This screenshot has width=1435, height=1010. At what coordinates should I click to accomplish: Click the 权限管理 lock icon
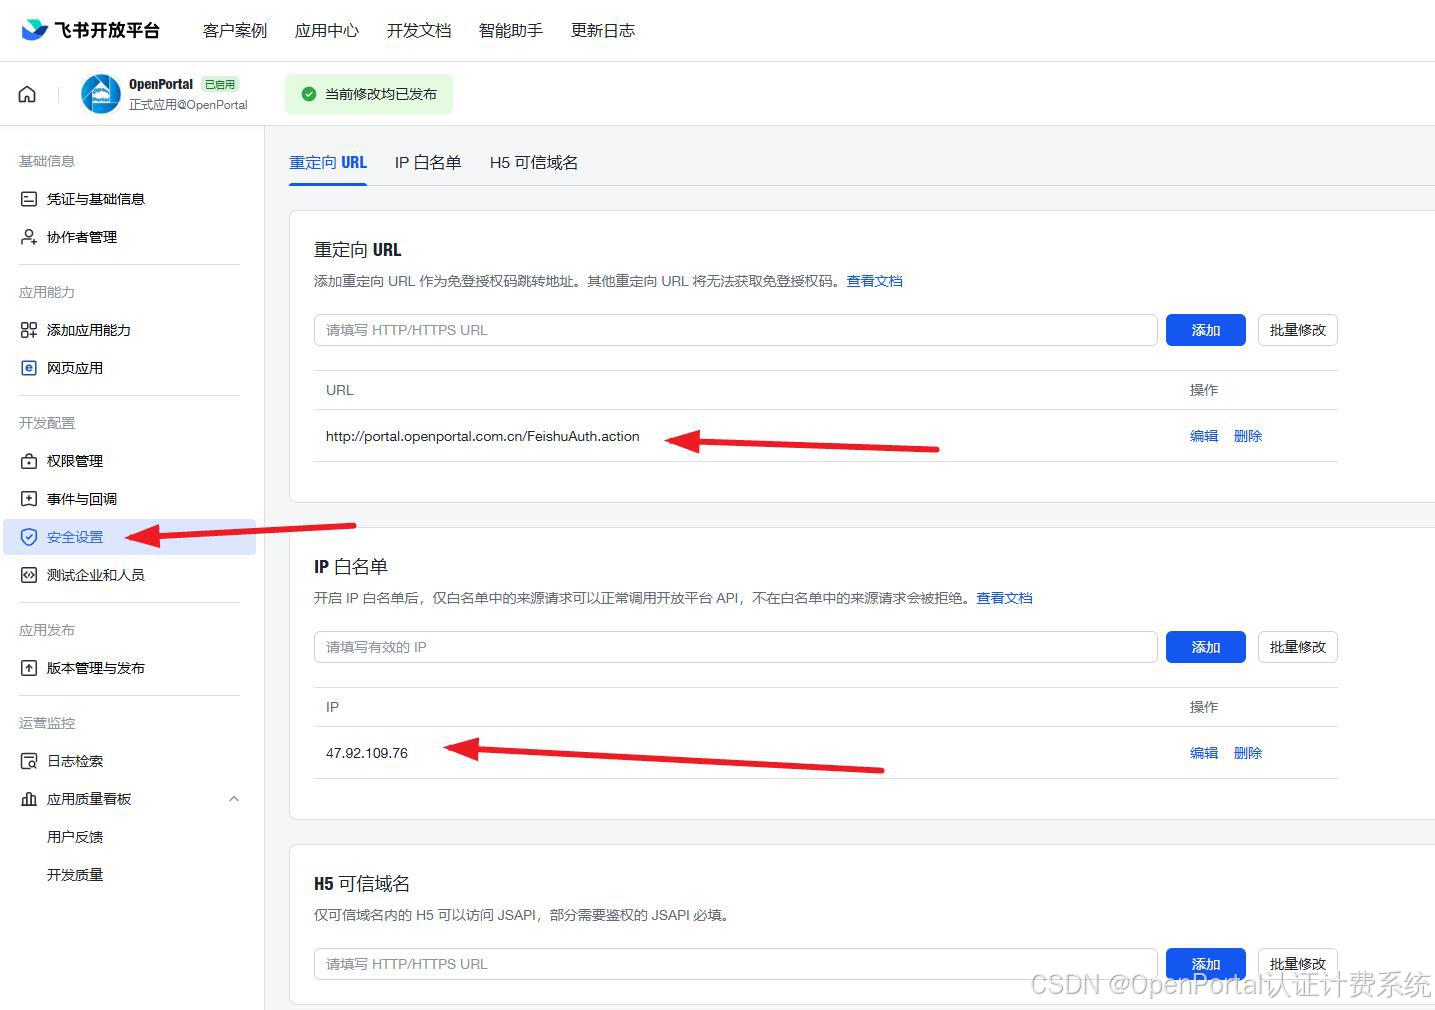coord(29,461)
